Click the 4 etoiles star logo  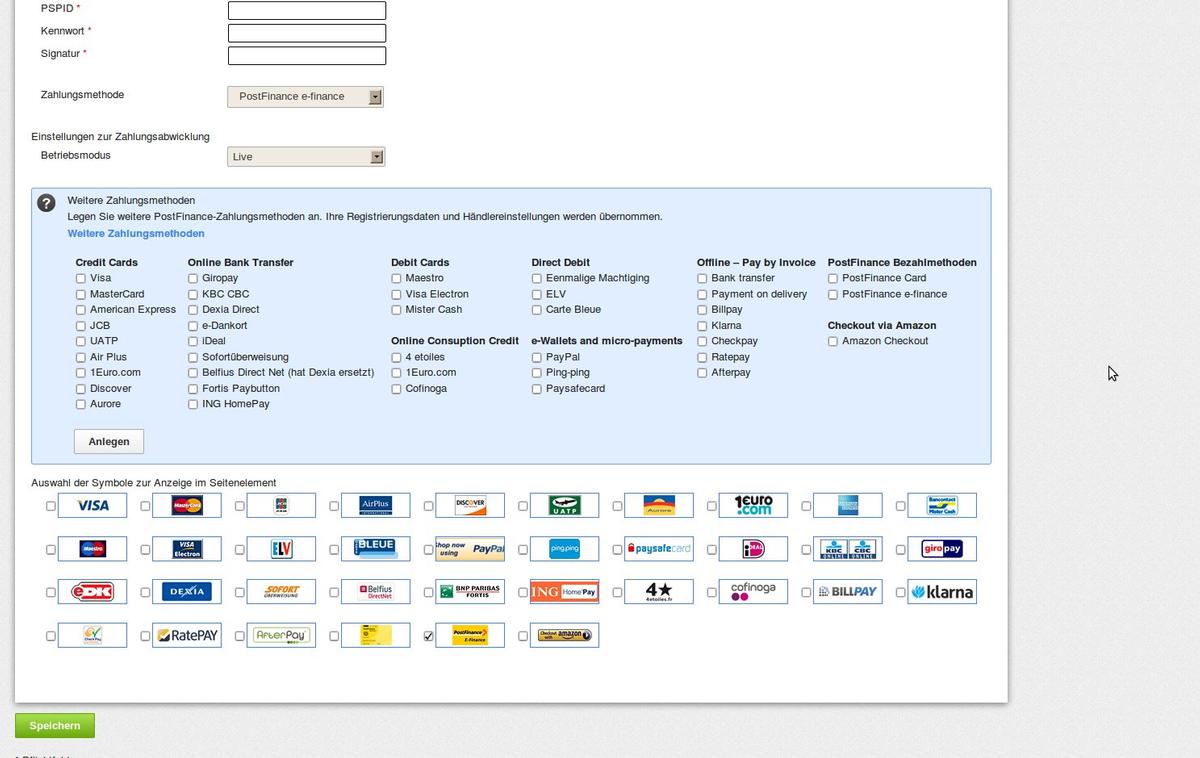[x=659, y=592]
